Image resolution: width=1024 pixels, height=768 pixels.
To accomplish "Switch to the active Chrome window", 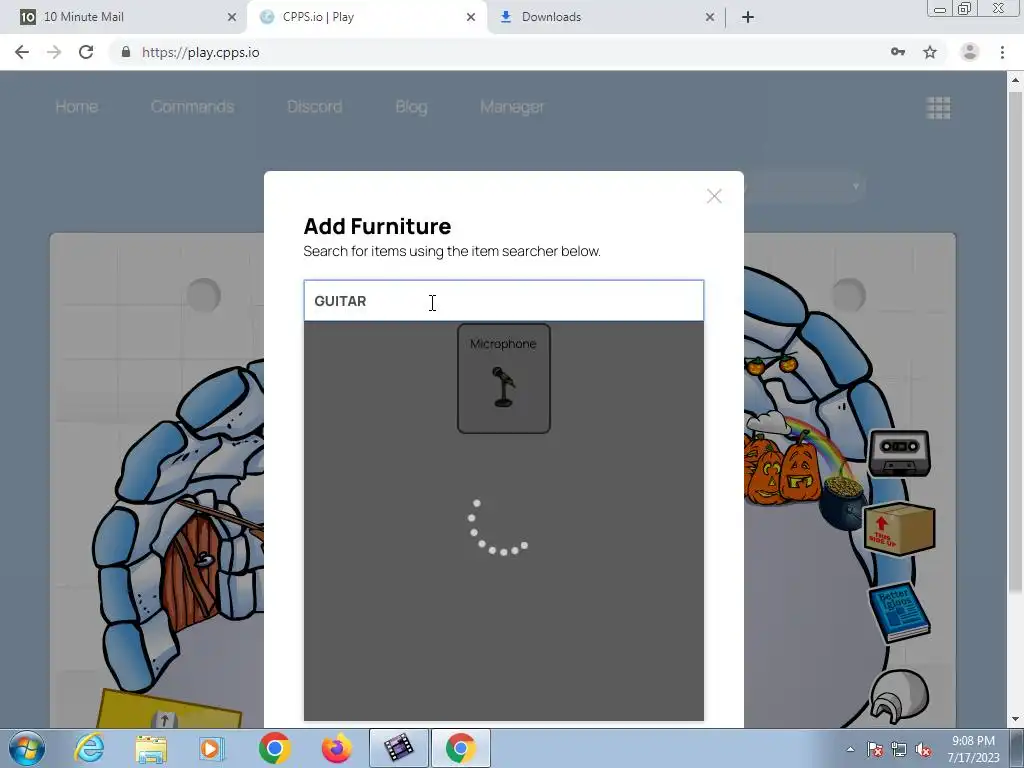I will click(x=461, y=748).
